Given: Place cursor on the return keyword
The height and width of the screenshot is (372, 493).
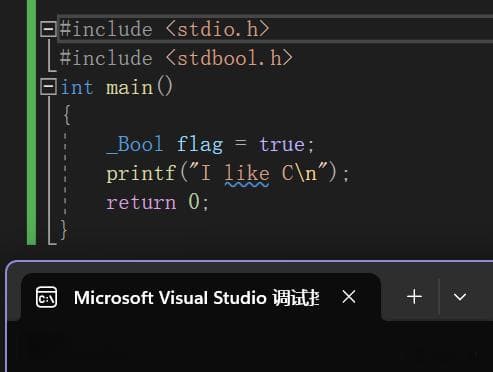Looking at the screenshot, I should [x=141, y=203].
